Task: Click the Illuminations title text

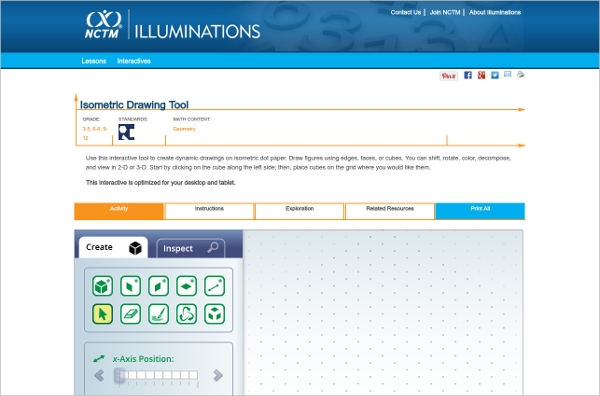Action: (197, 31)
